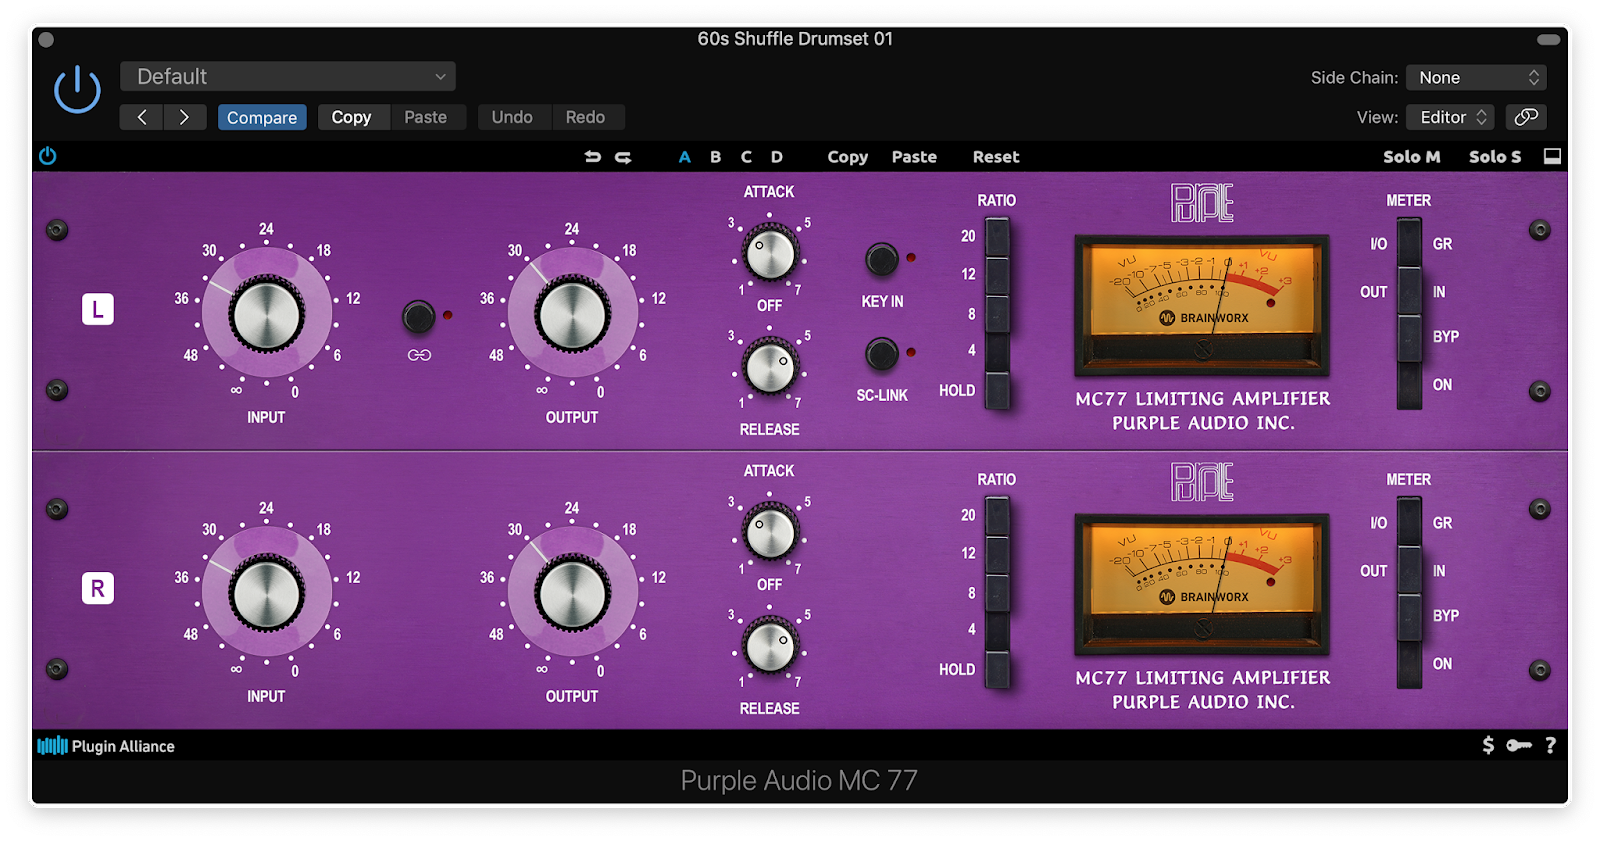
Task: Set R channel meter switch to GR
Action: [1409, 522]
